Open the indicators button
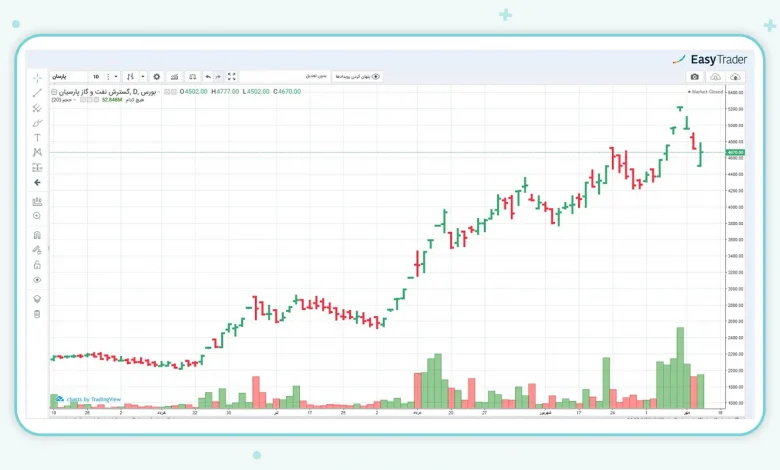The height and width of the screenshot is (470, 780). pyautogui.click(x=175, y=77)
